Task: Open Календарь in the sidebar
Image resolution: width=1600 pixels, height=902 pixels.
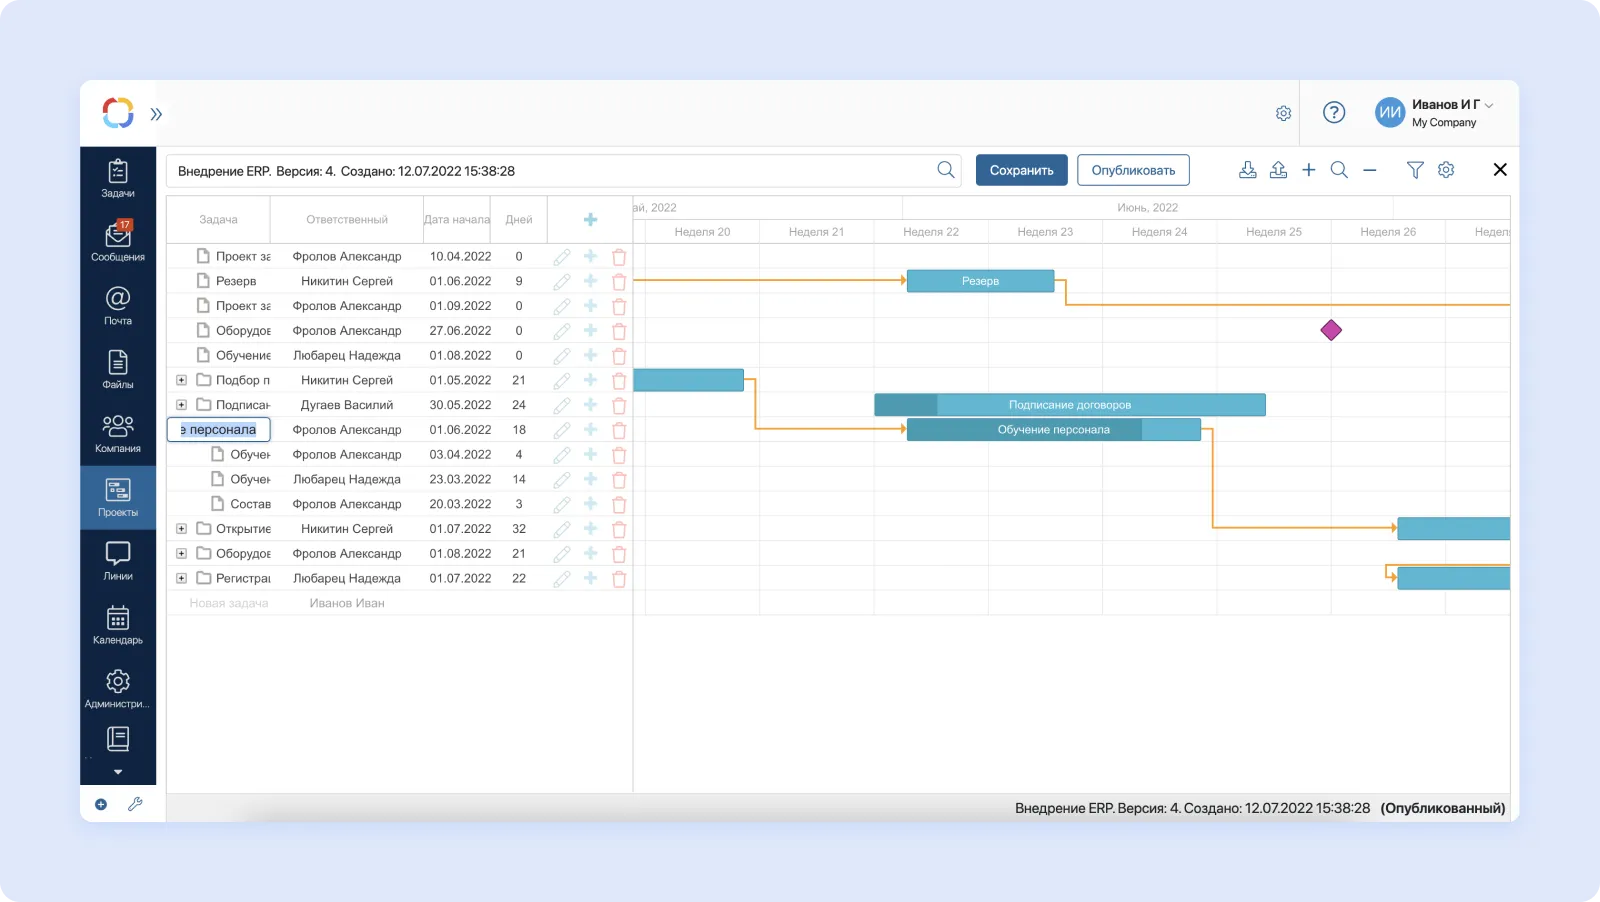Action: click(118, 625)
